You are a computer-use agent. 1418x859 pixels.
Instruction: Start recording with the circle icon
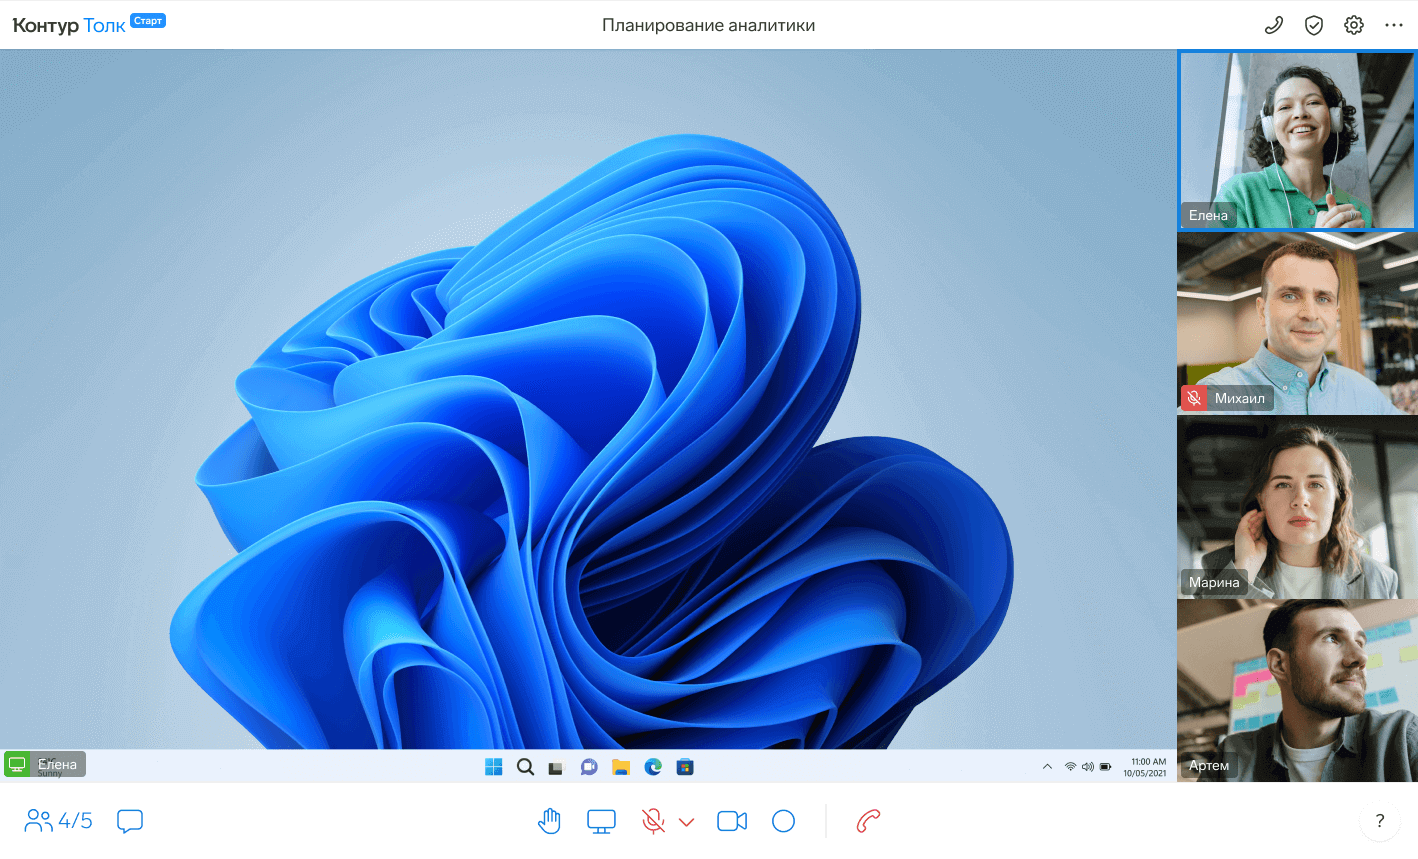(784, 821)
